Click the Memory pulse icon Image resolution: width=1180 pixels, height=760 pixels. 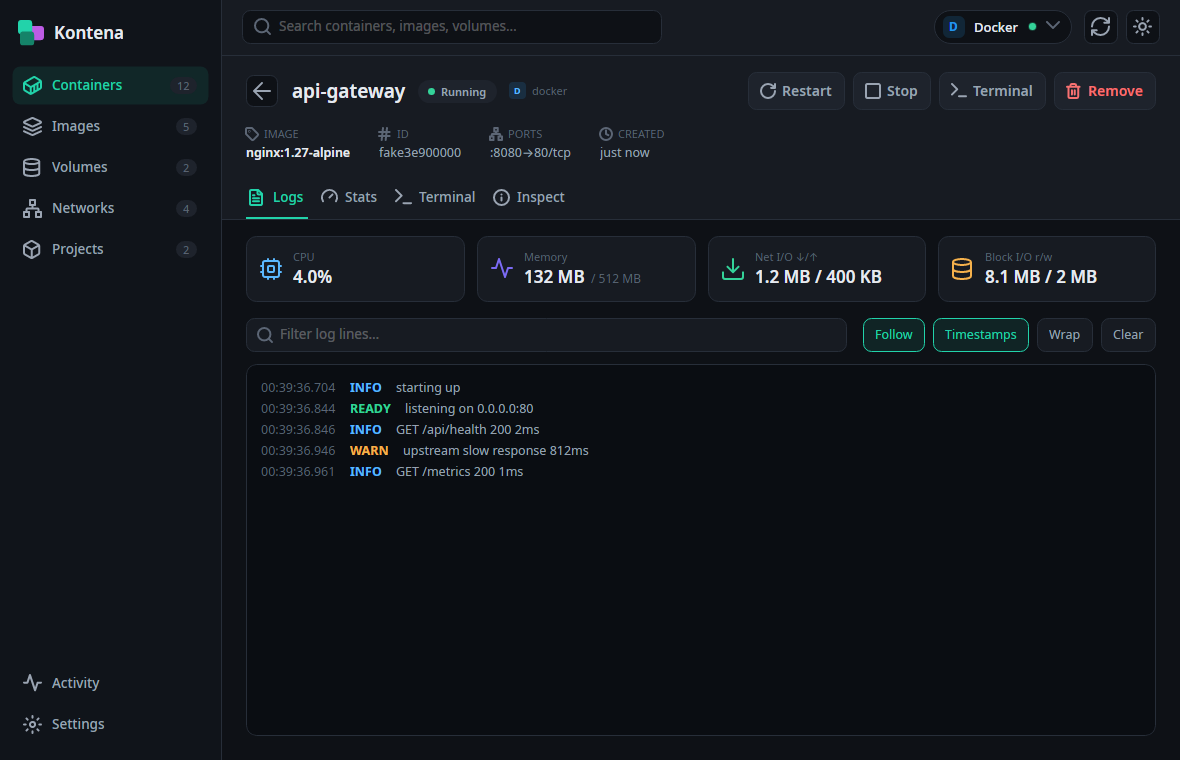(x=502, y=268)
